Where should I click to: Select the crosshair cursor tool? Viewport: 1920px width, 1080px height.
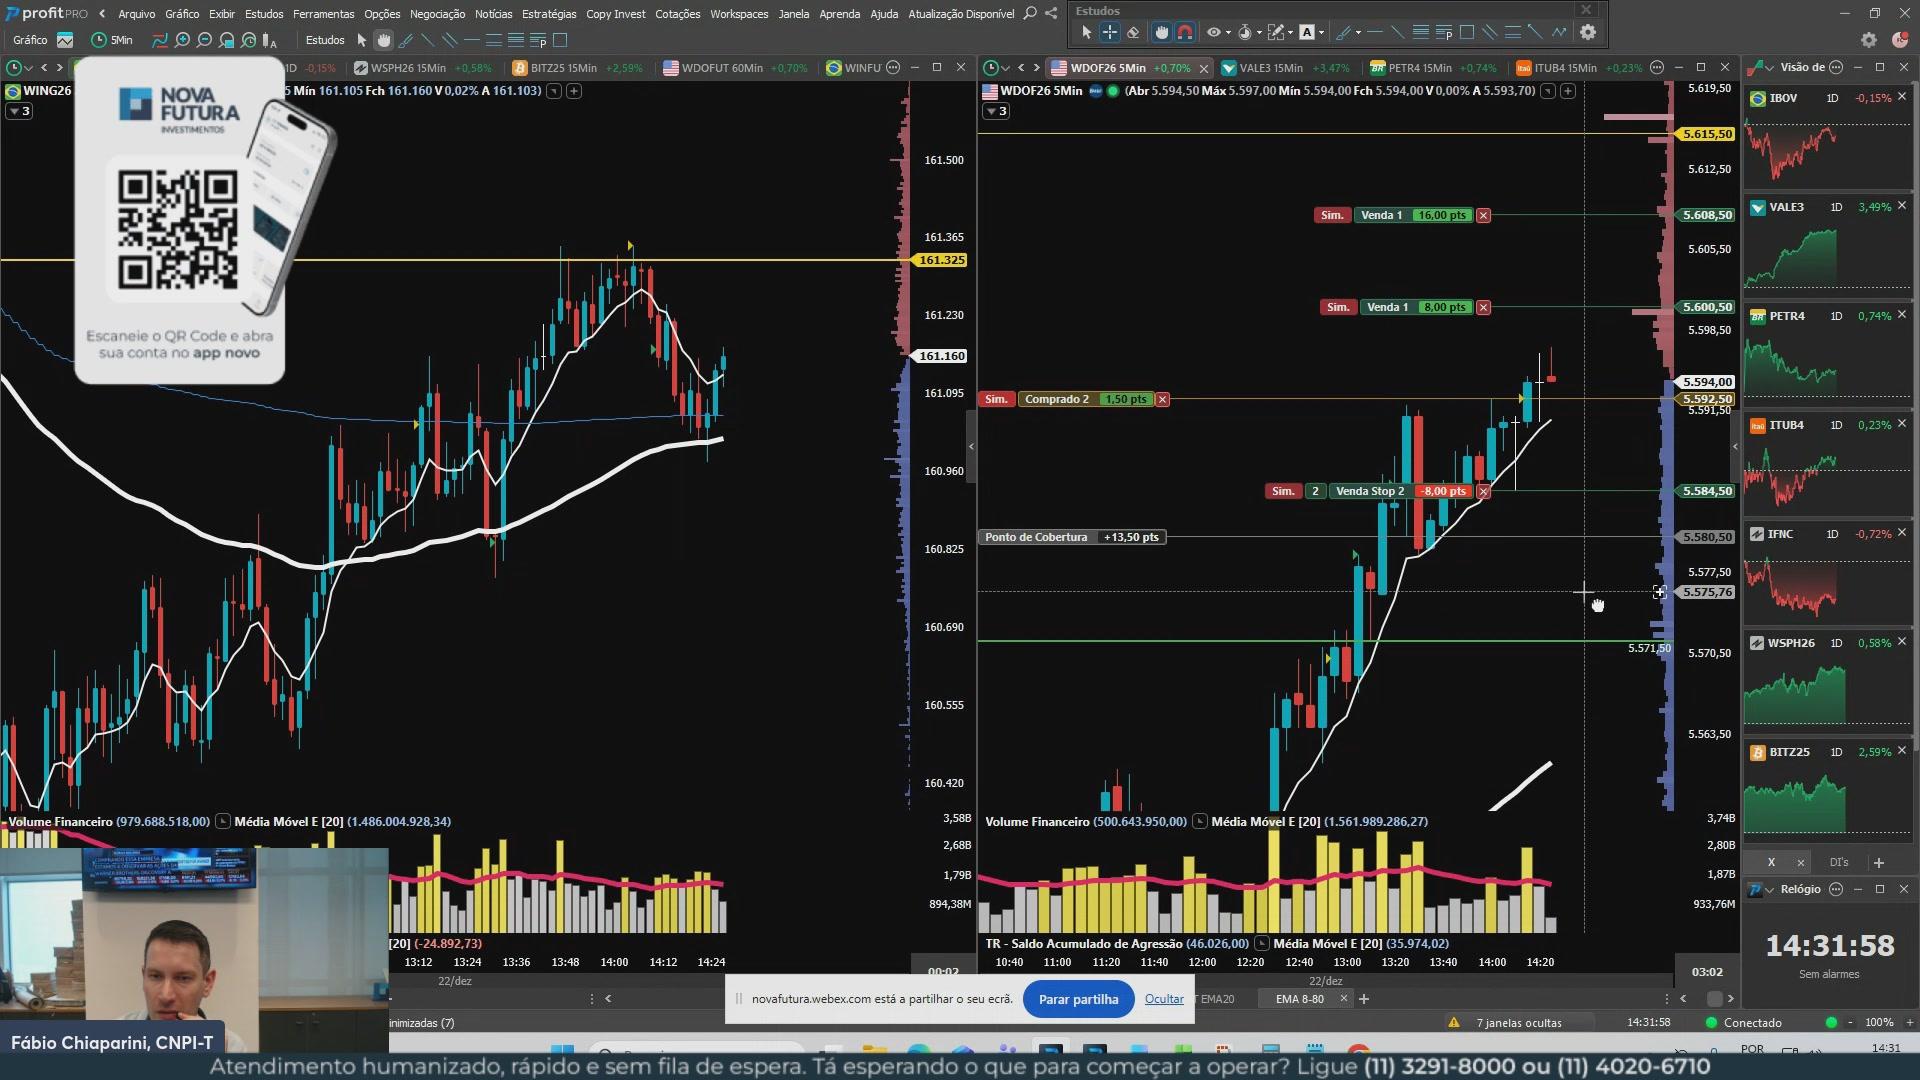pos(1110,32)
